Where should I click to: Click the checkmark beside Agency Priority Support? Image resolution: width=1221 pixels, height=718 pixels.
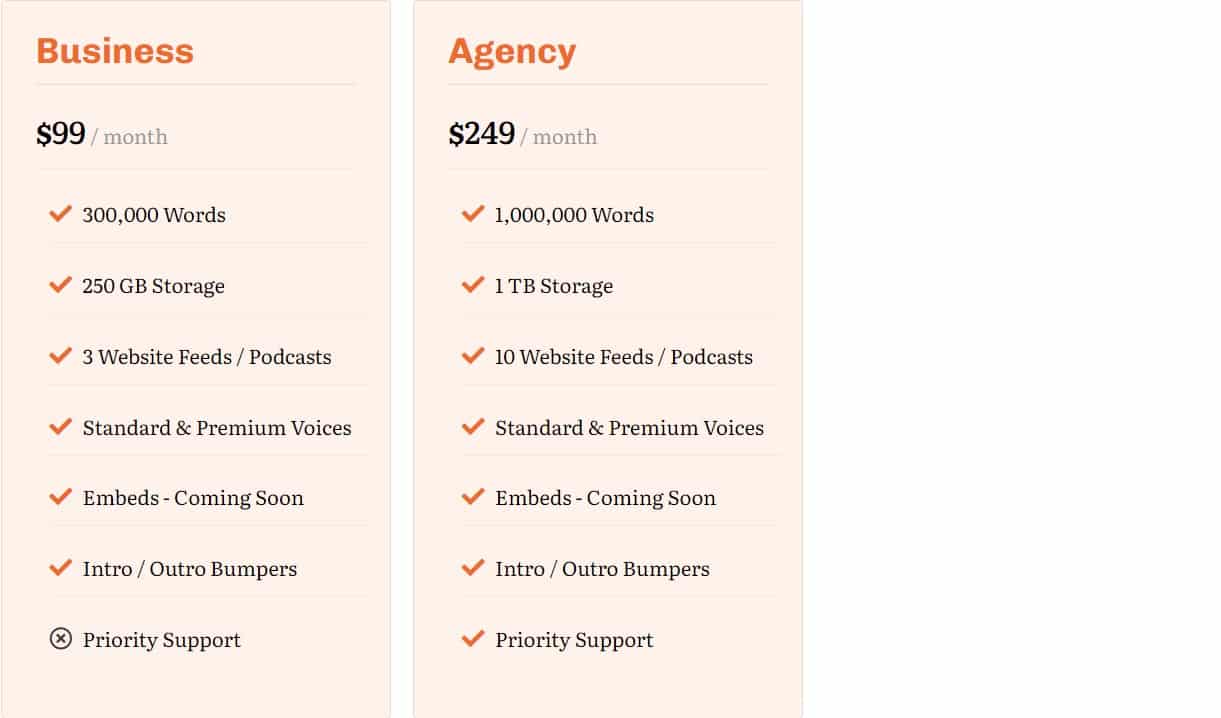pyautogui.click(x=473, y=639)
